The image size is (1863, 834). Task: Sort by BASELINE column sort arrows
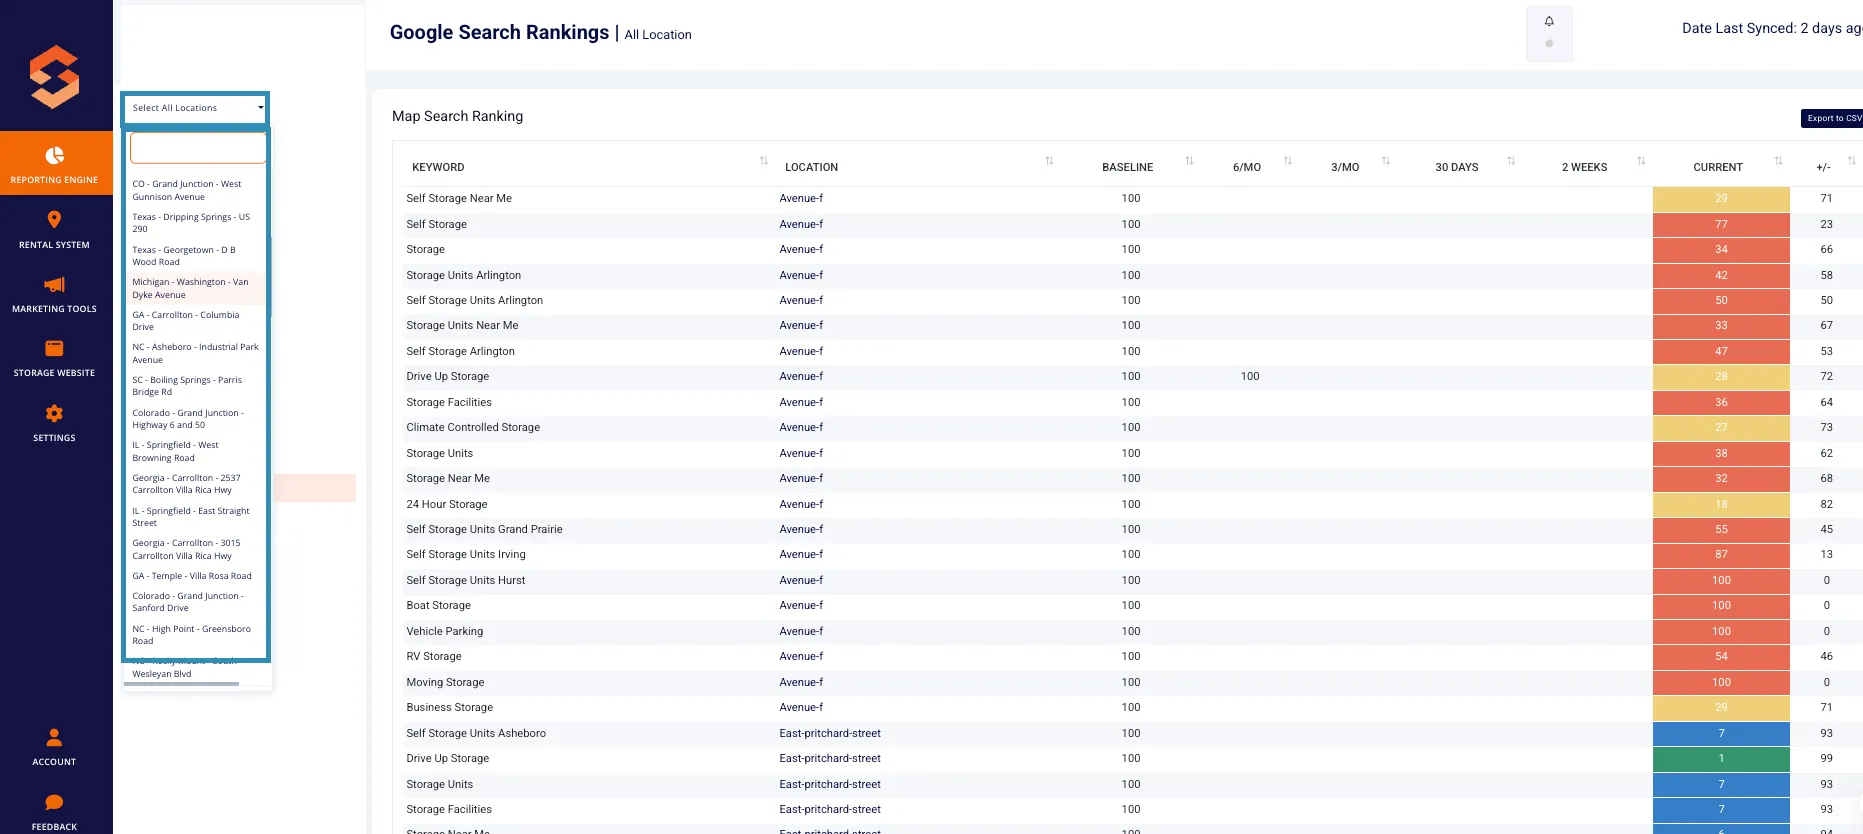(1189, 161)
